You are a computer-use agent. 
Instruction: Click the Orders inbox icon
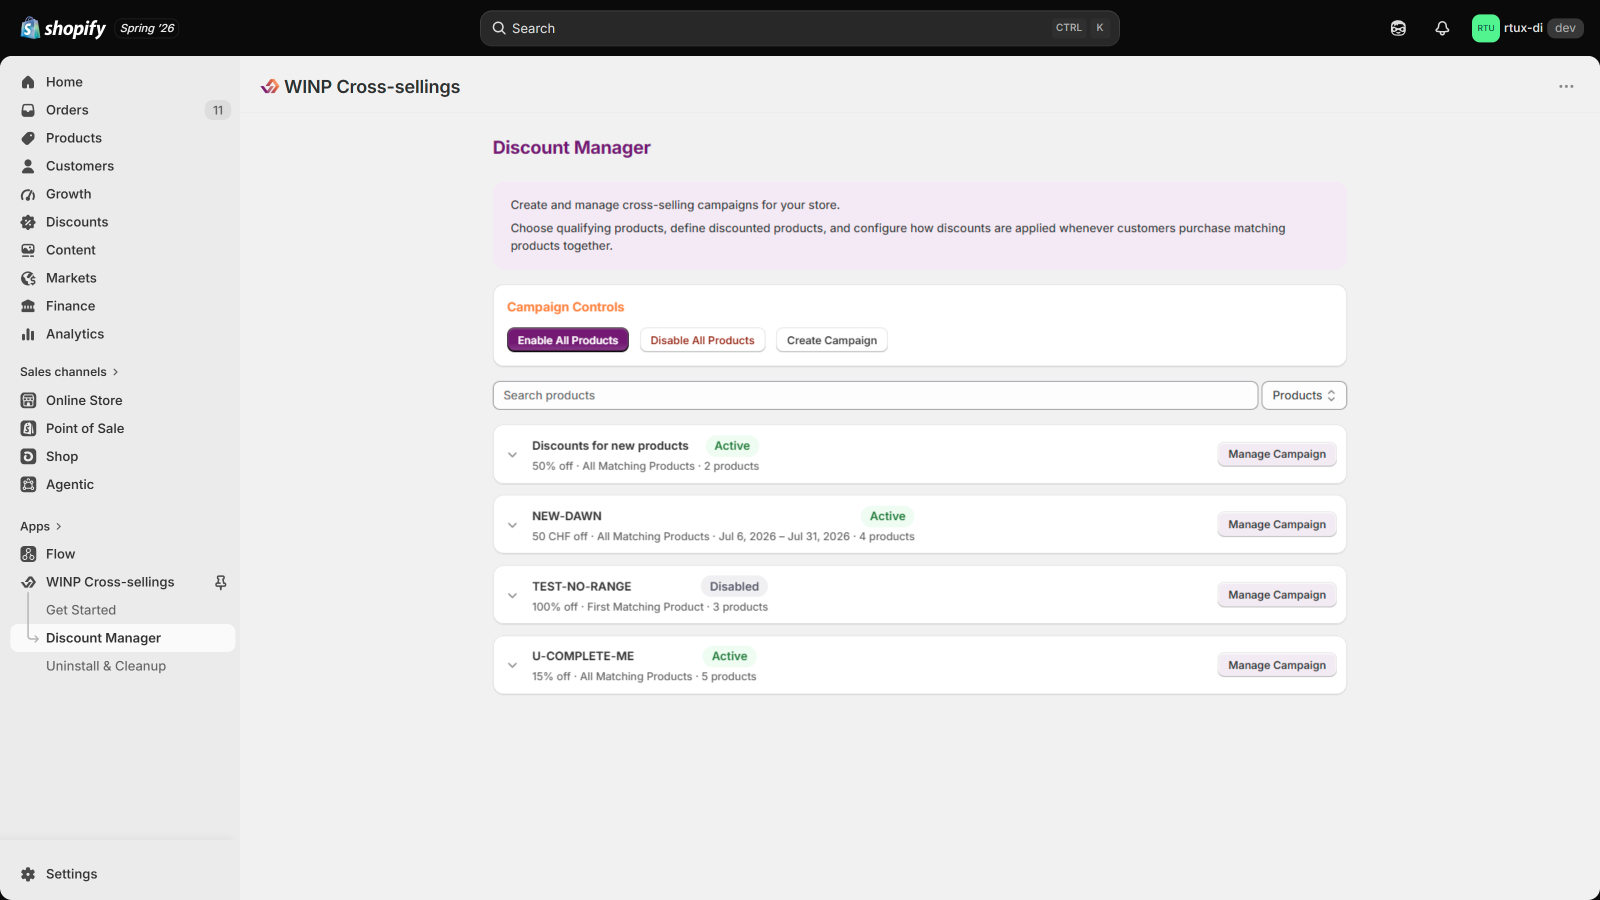coord(28,110)
